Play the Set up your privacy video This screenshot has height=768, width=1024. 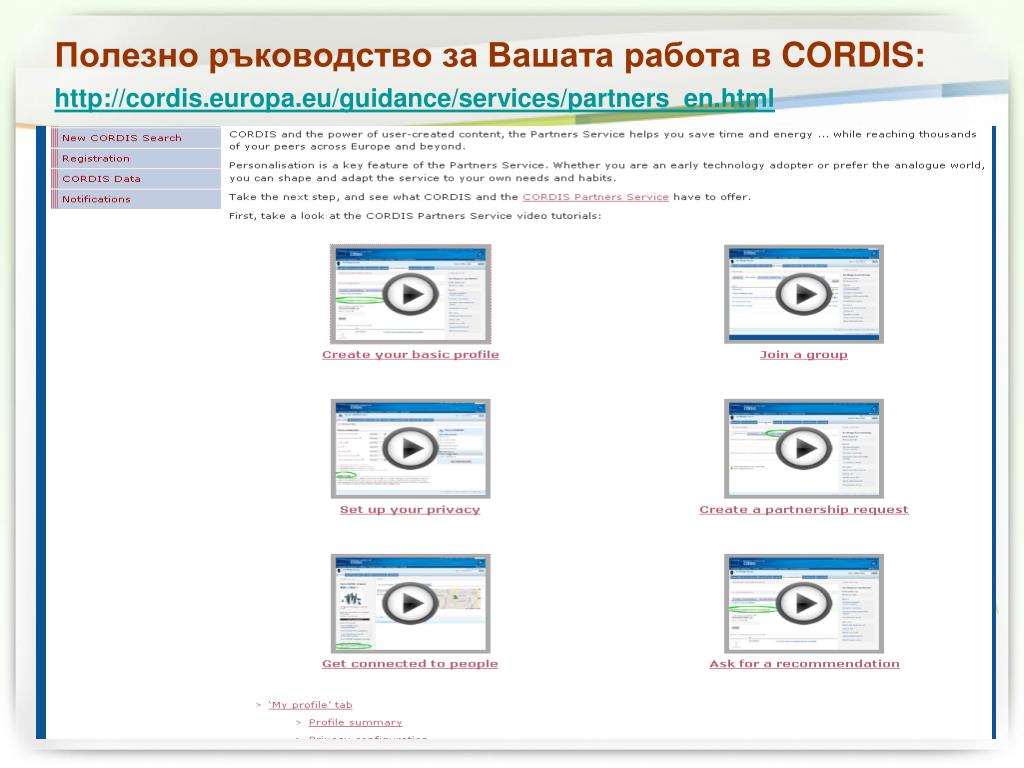(x=410, y=449)
